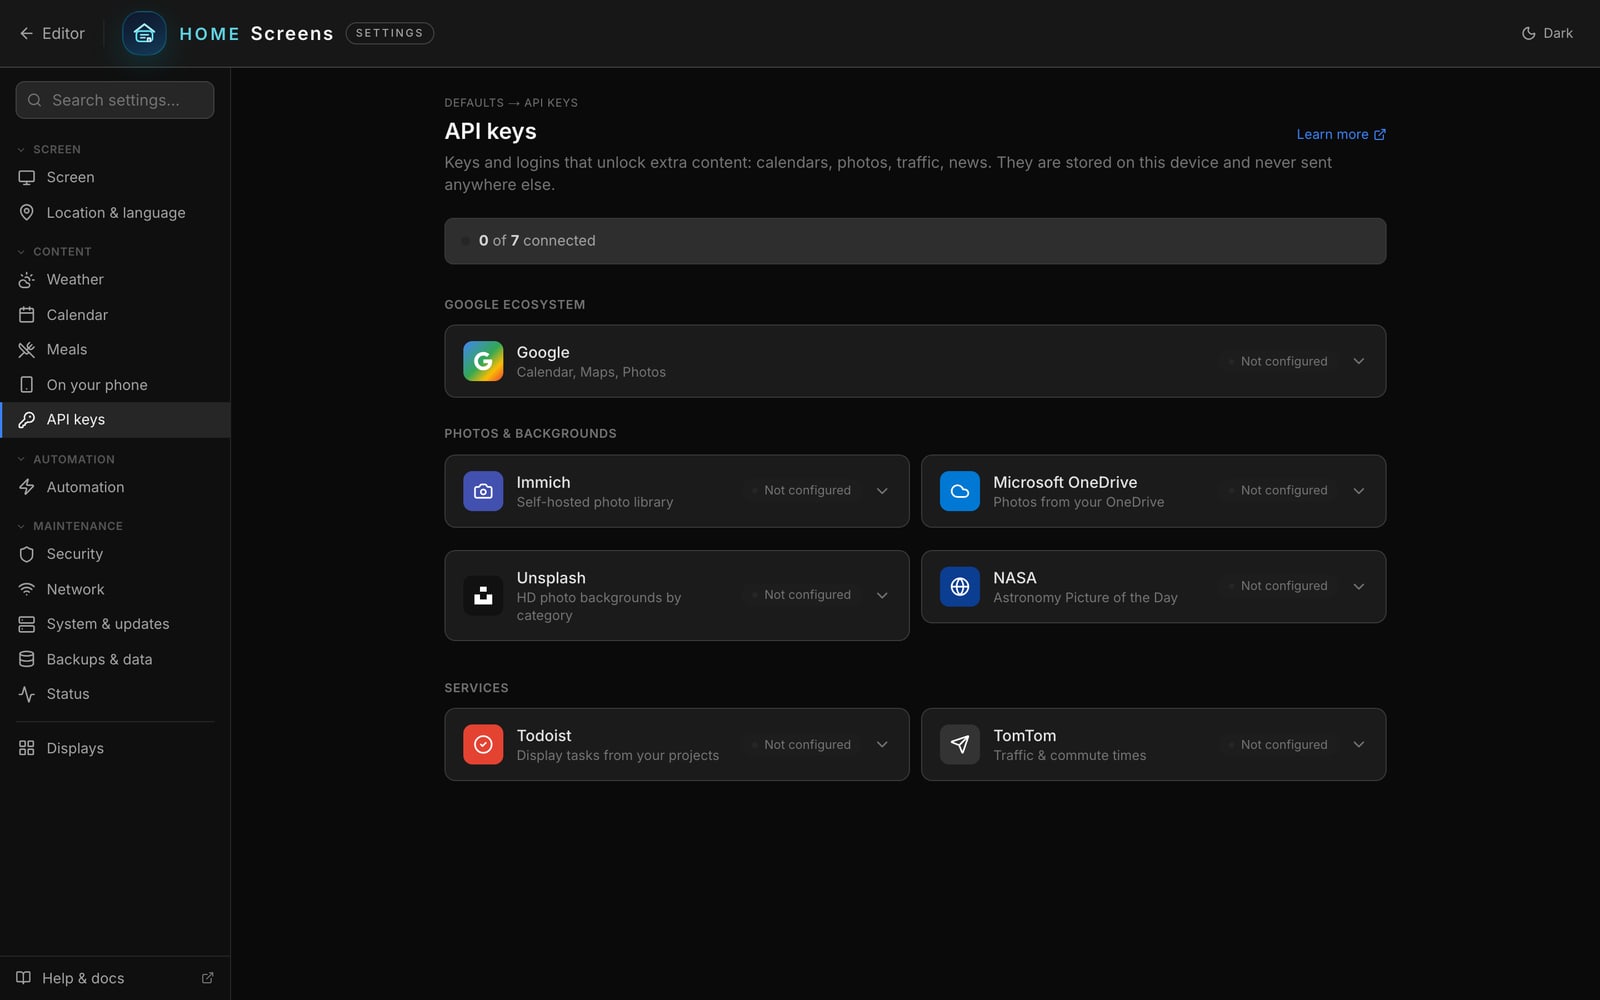Click into the Search settings field

[x=115, y=100]
